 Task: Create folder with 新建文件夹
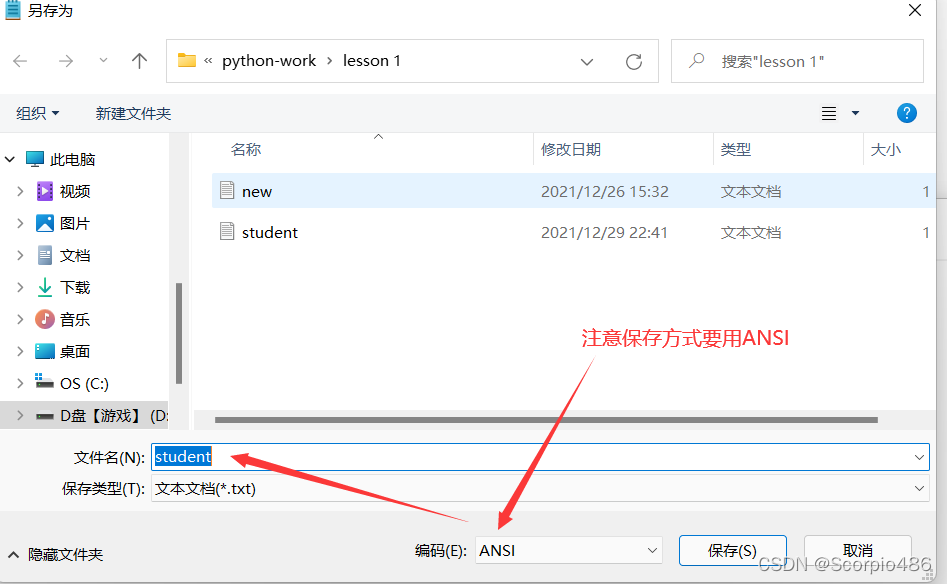point(133,113)
